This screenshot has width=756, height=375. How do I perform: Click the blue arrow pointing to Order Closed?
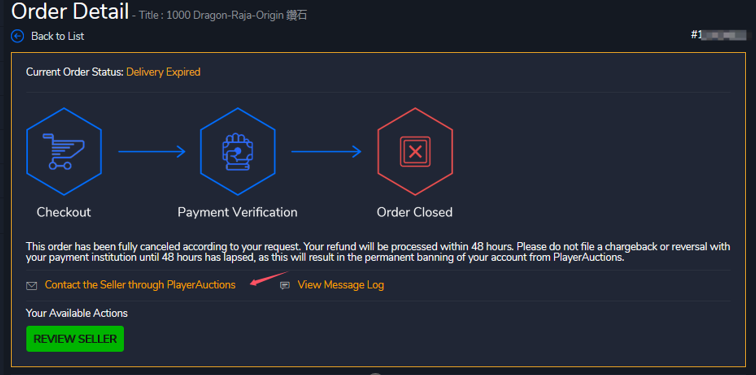tap(326, 152)
